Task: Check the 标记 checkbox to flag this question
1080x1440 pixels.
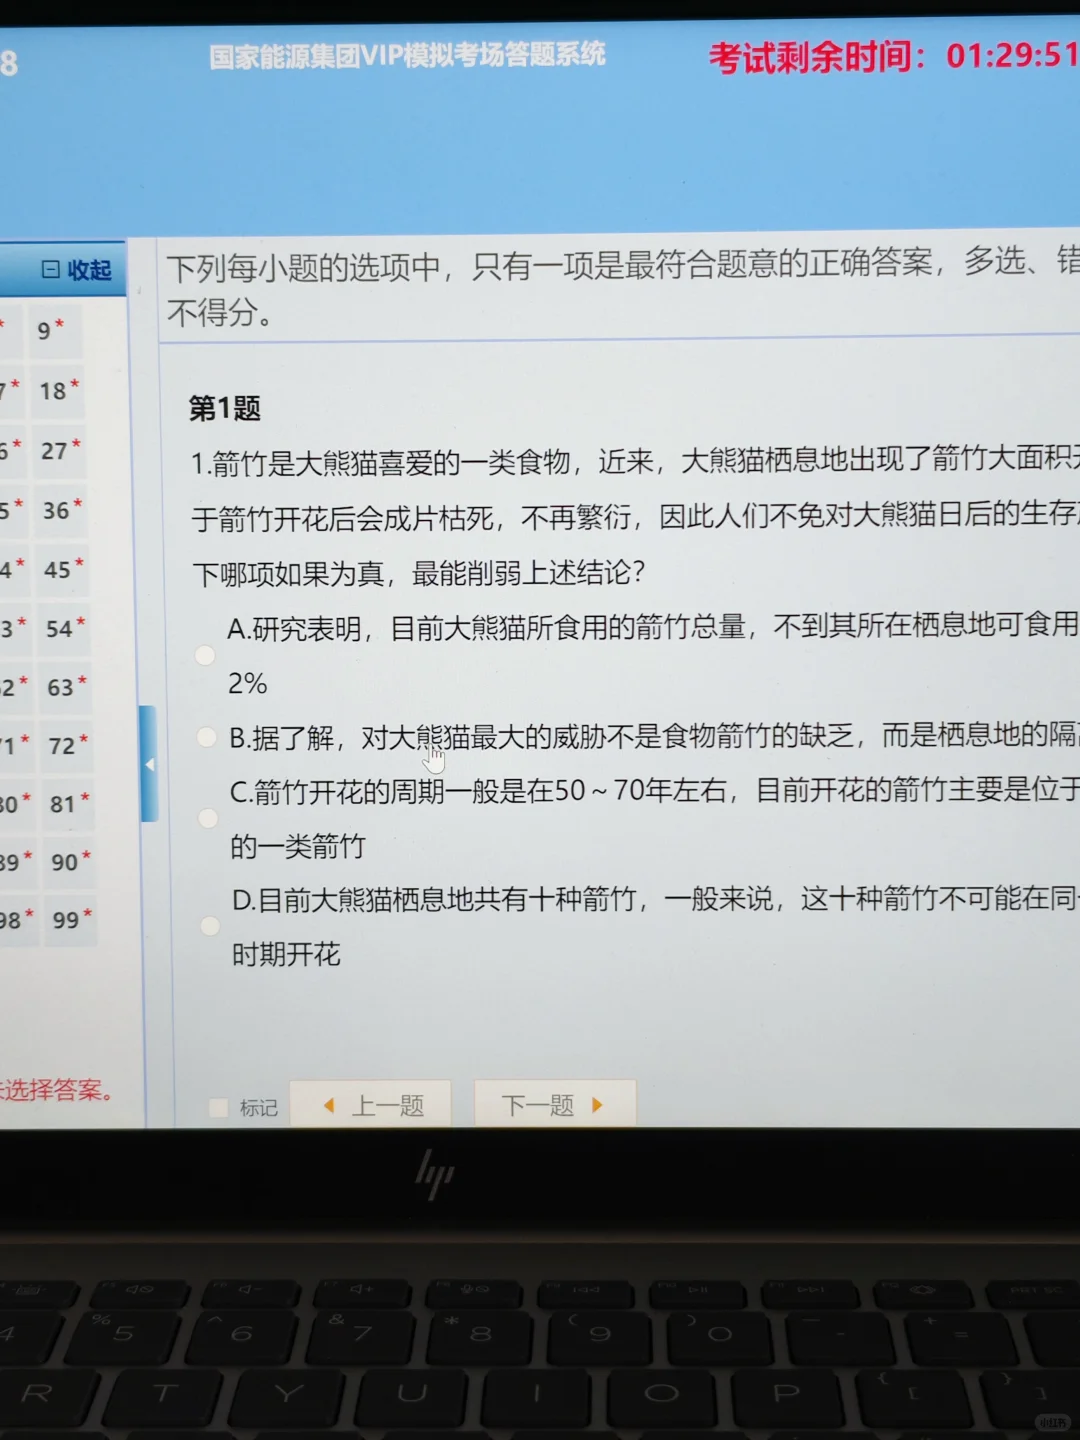Action: (217, 1107)
